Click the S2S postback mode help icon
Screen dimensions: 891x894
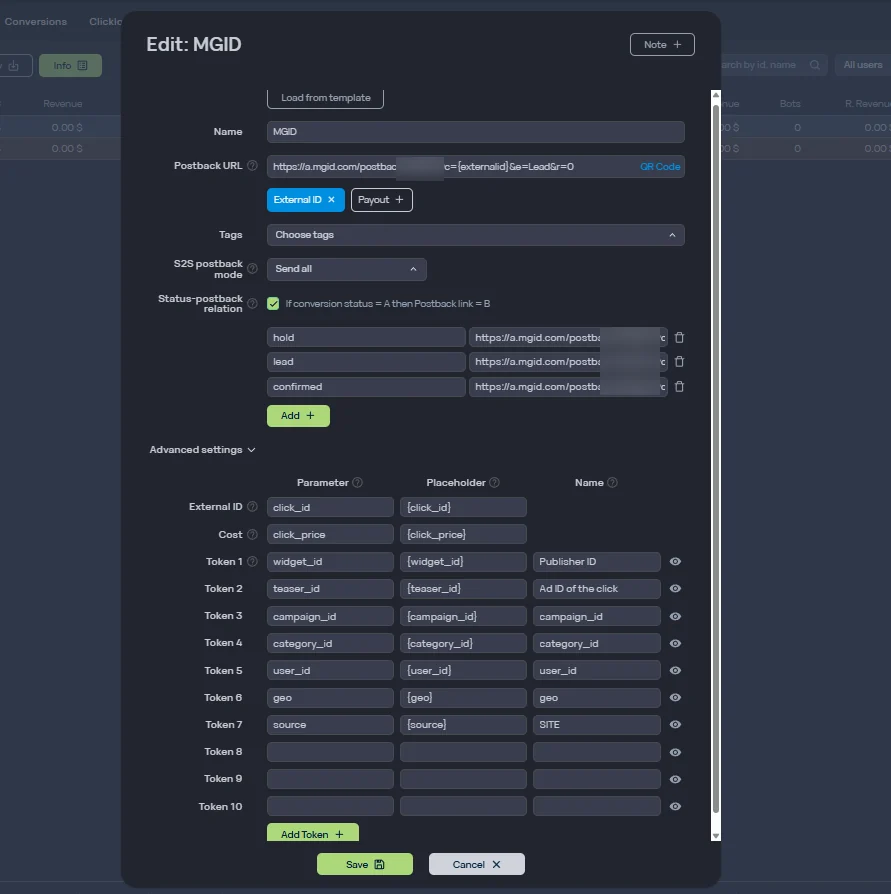click(x=252, y=269)
